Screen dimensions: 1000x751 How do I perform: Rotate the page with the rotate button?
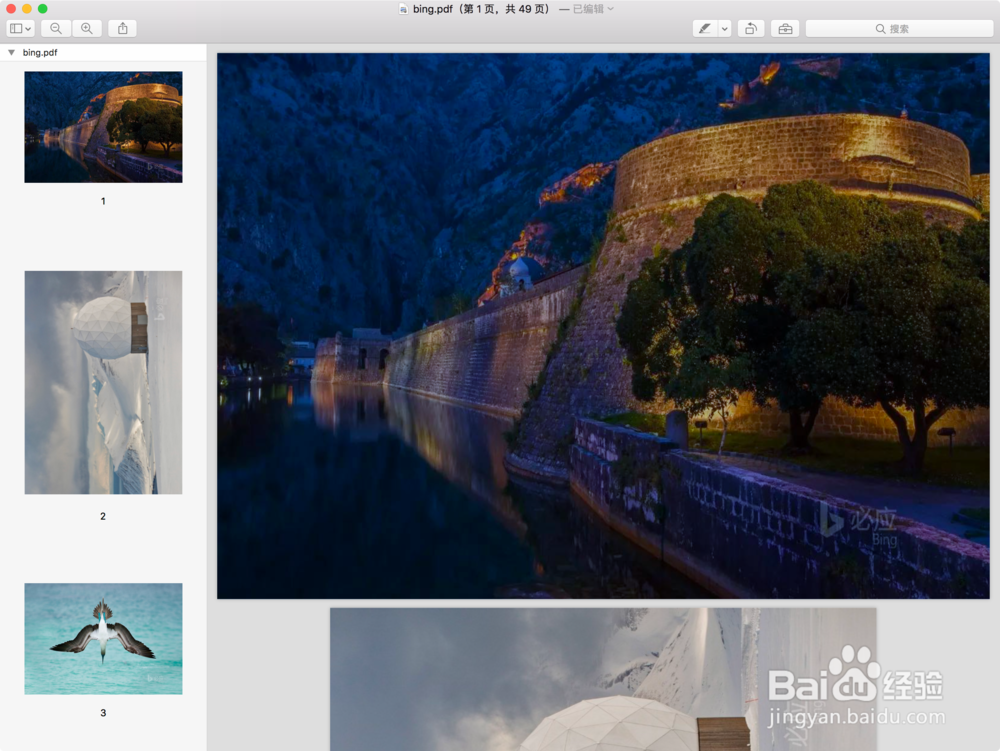click(751, 29)
